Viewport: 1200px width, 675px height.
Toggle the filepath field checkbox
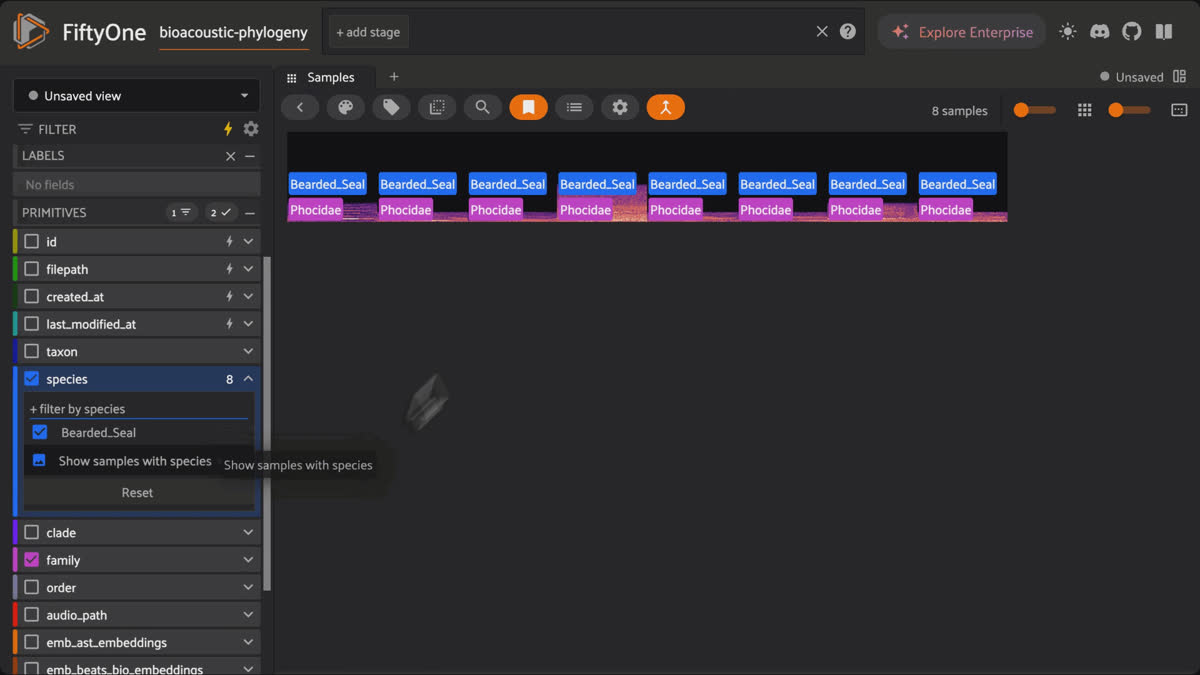coord(31,269)
